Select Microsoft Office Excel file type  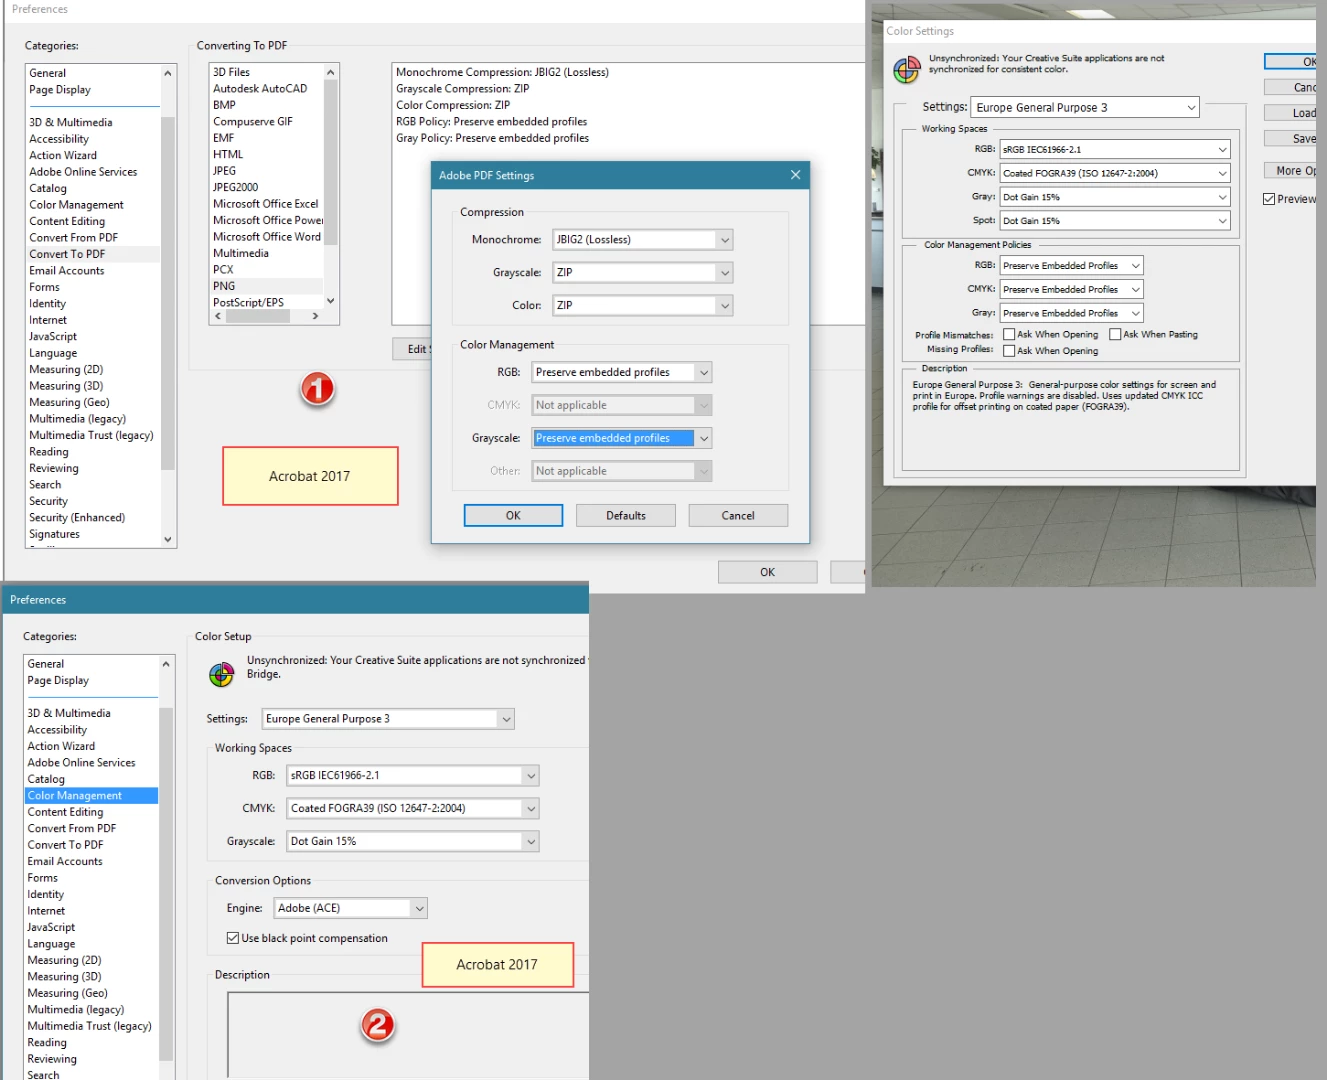pos(266,204)
